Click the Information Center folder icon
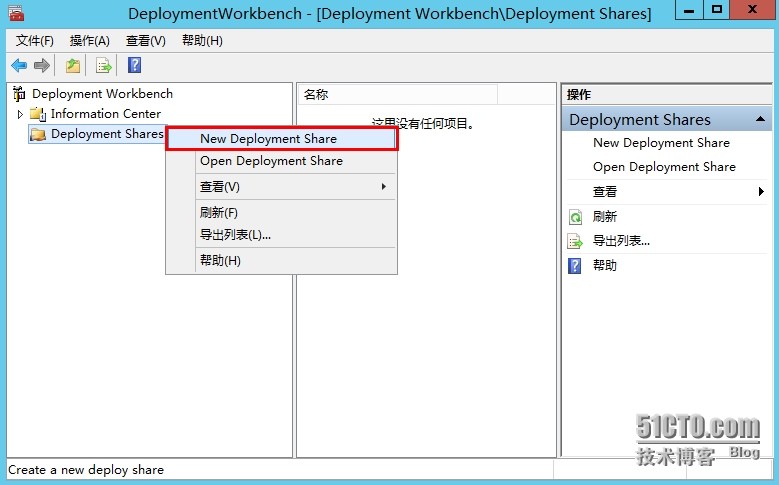 38,114
